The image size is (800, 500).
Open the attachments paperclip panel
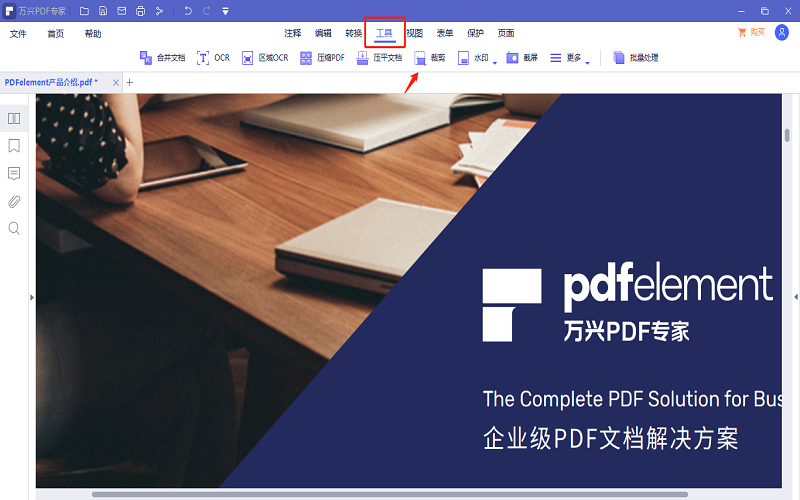click(14, 201)
